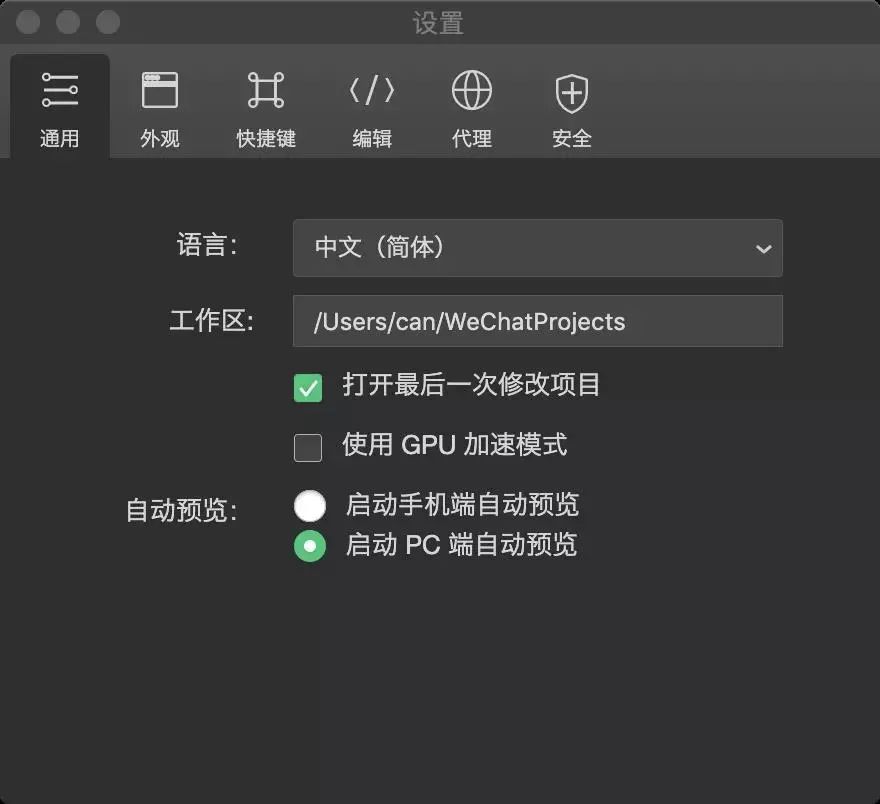Open the 语言 language dropdown
The image size is (880, 804).
537,248
